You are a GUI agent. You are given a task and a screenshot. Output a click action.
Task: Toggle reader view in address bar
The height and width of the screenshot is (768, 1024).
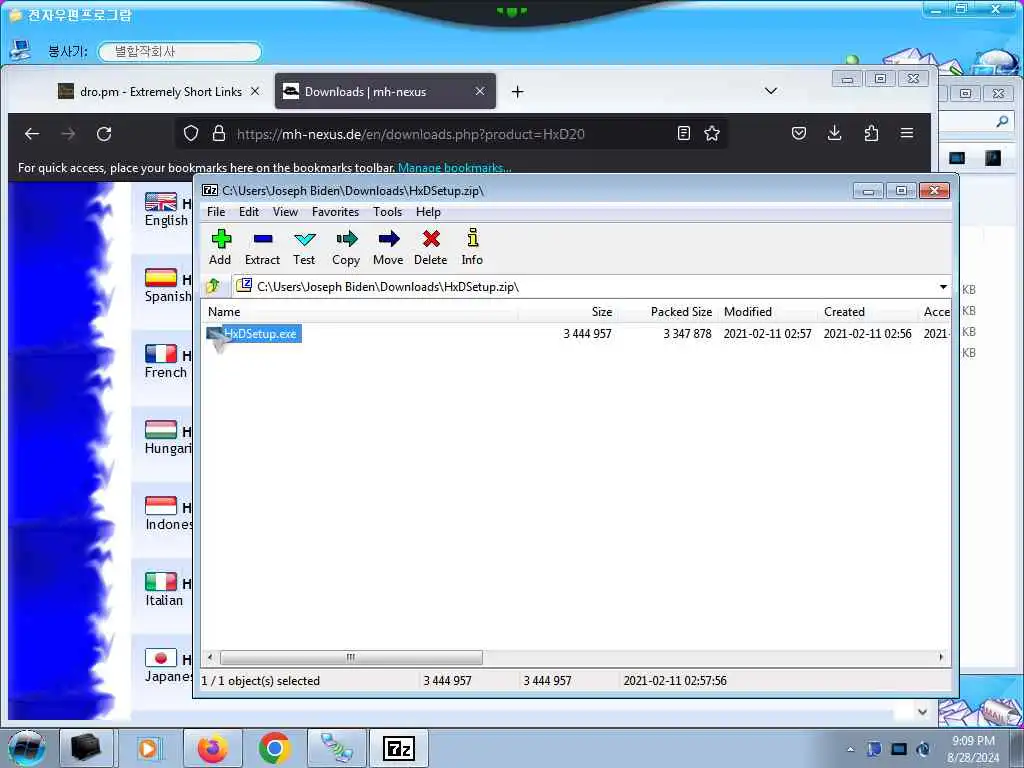point(684,134)
